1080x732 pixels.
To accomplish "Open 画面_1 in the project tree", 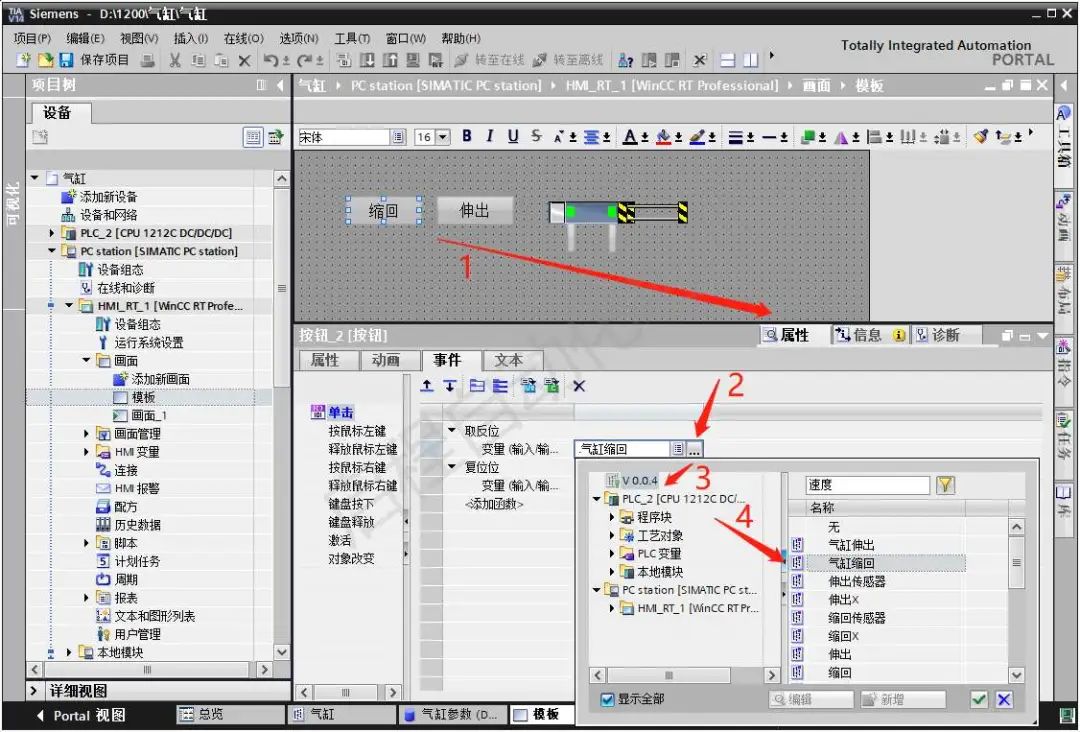I will (x=149, y=415).
